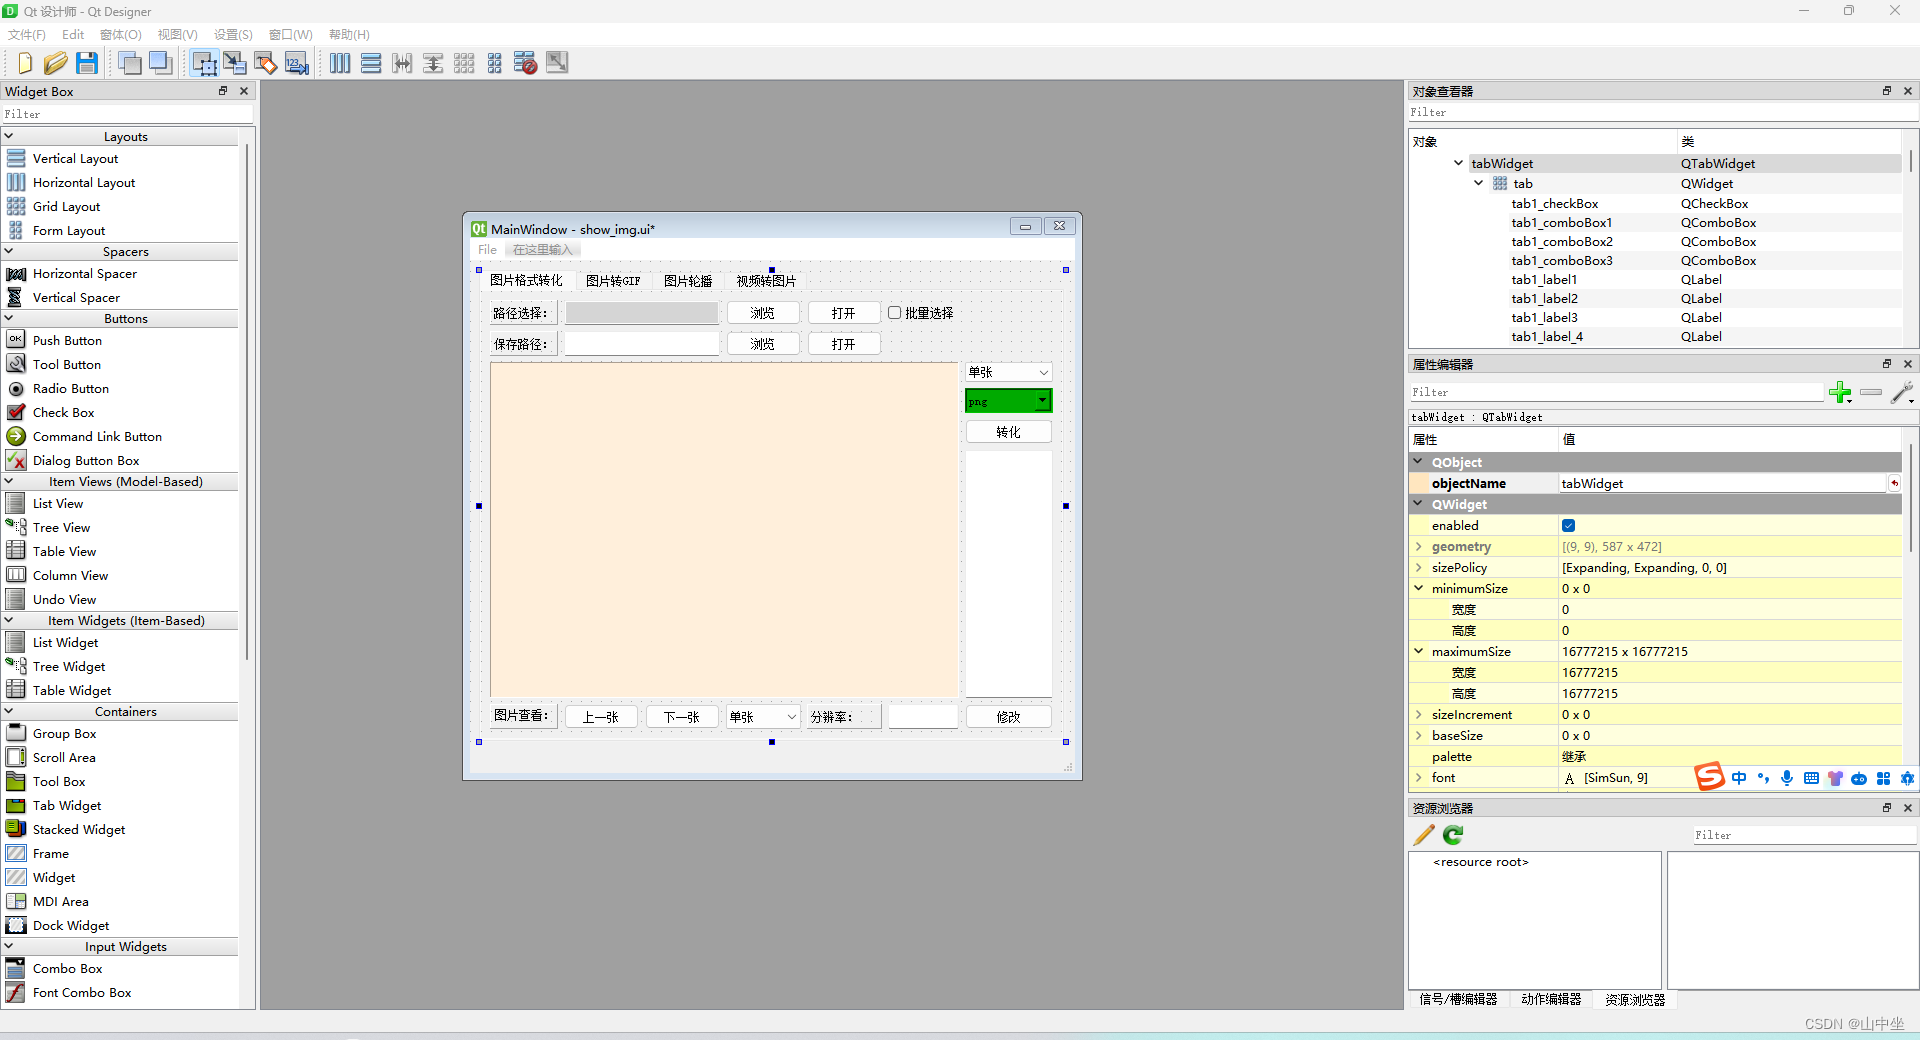Collapse the Buttons category in Widget Box
1920x1040 pixels.
point(9,318)
